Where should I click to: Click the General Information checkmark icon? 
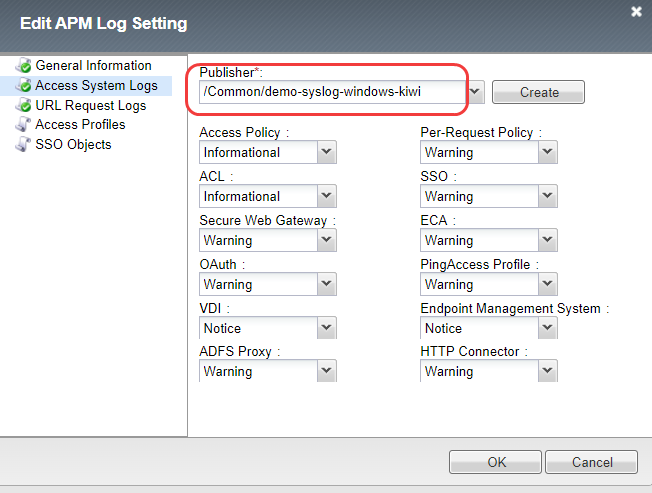tap(23, 66)
